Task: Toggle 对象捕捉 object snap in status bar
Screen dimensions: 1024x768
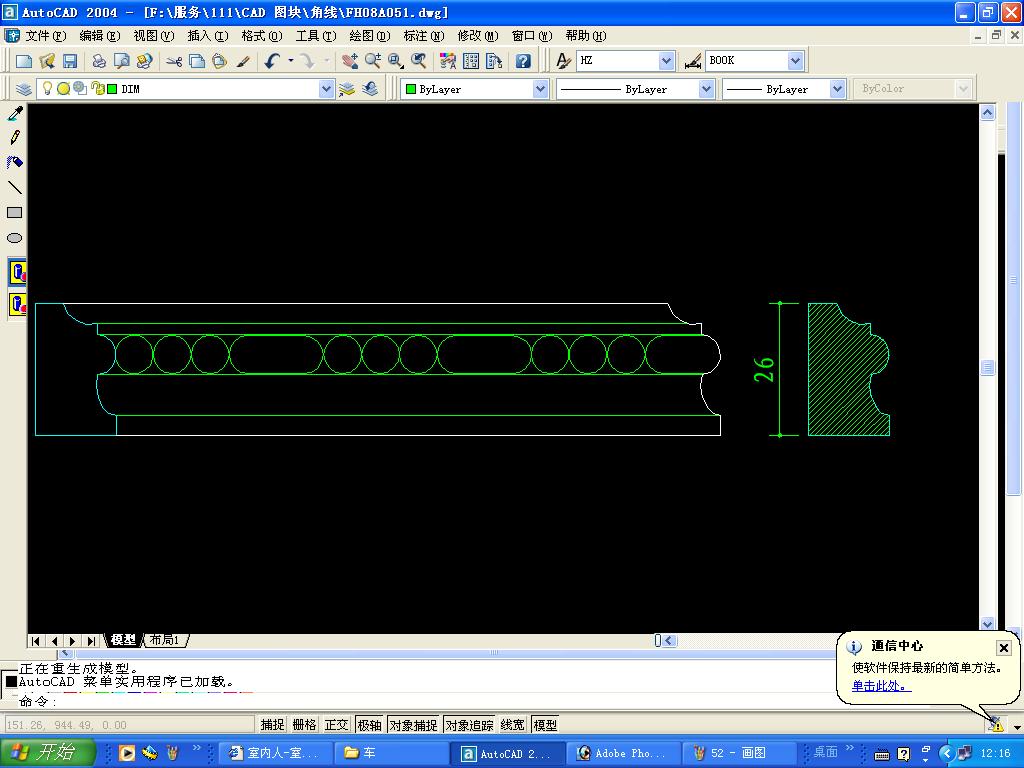Action: (x=413, y=725)
